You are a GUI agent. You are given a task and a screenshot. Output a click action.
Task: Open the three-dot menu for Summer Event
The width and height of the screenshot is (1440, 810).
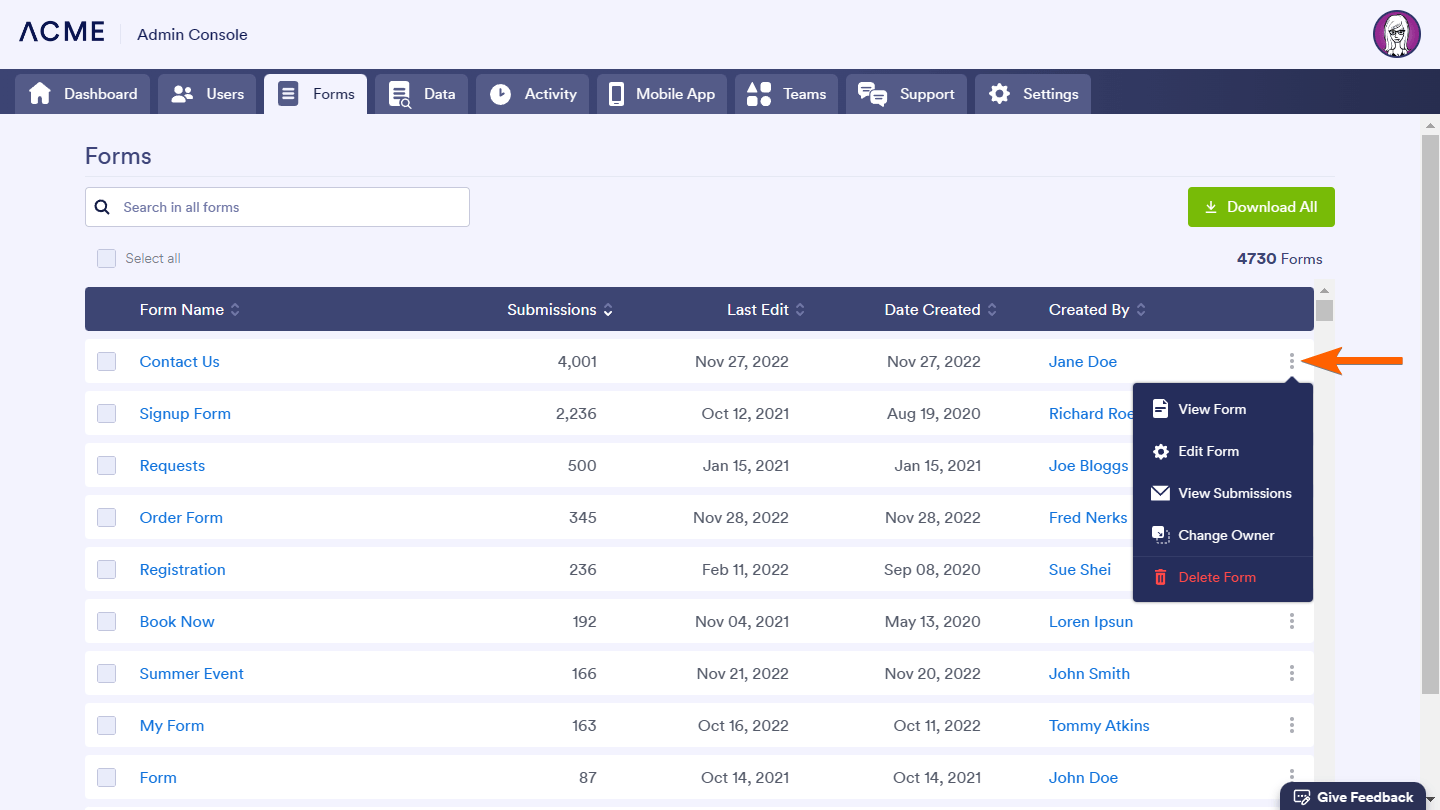coord(1291,673)
